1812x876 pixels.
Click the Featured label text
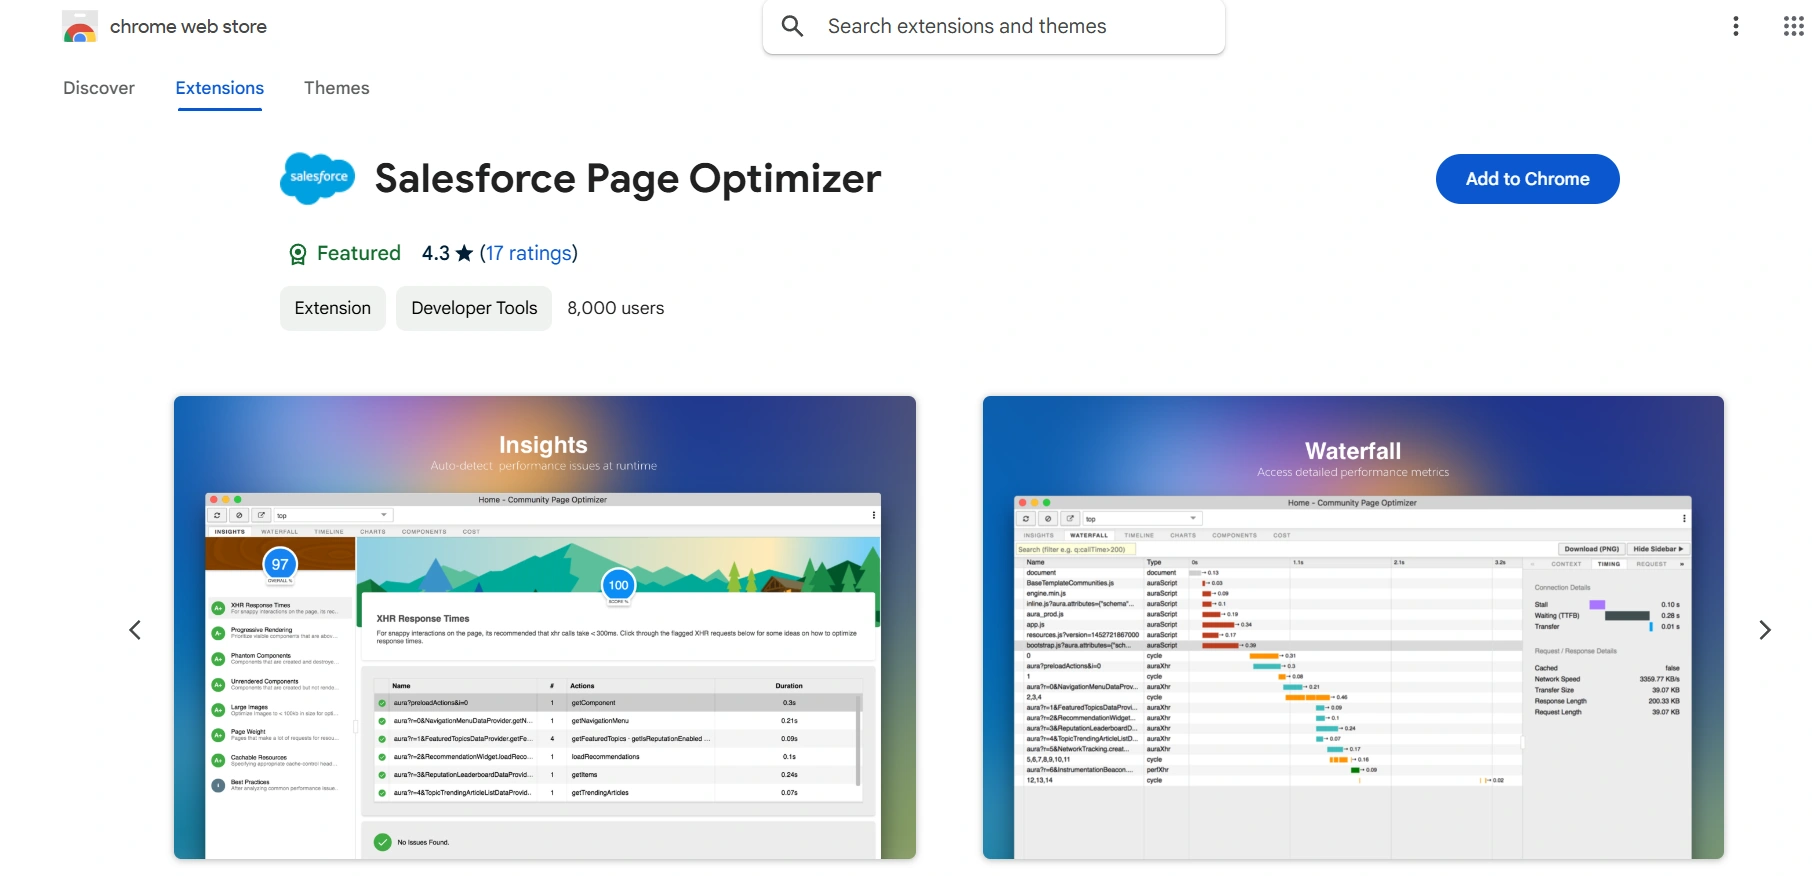click(x=359, y=253)
